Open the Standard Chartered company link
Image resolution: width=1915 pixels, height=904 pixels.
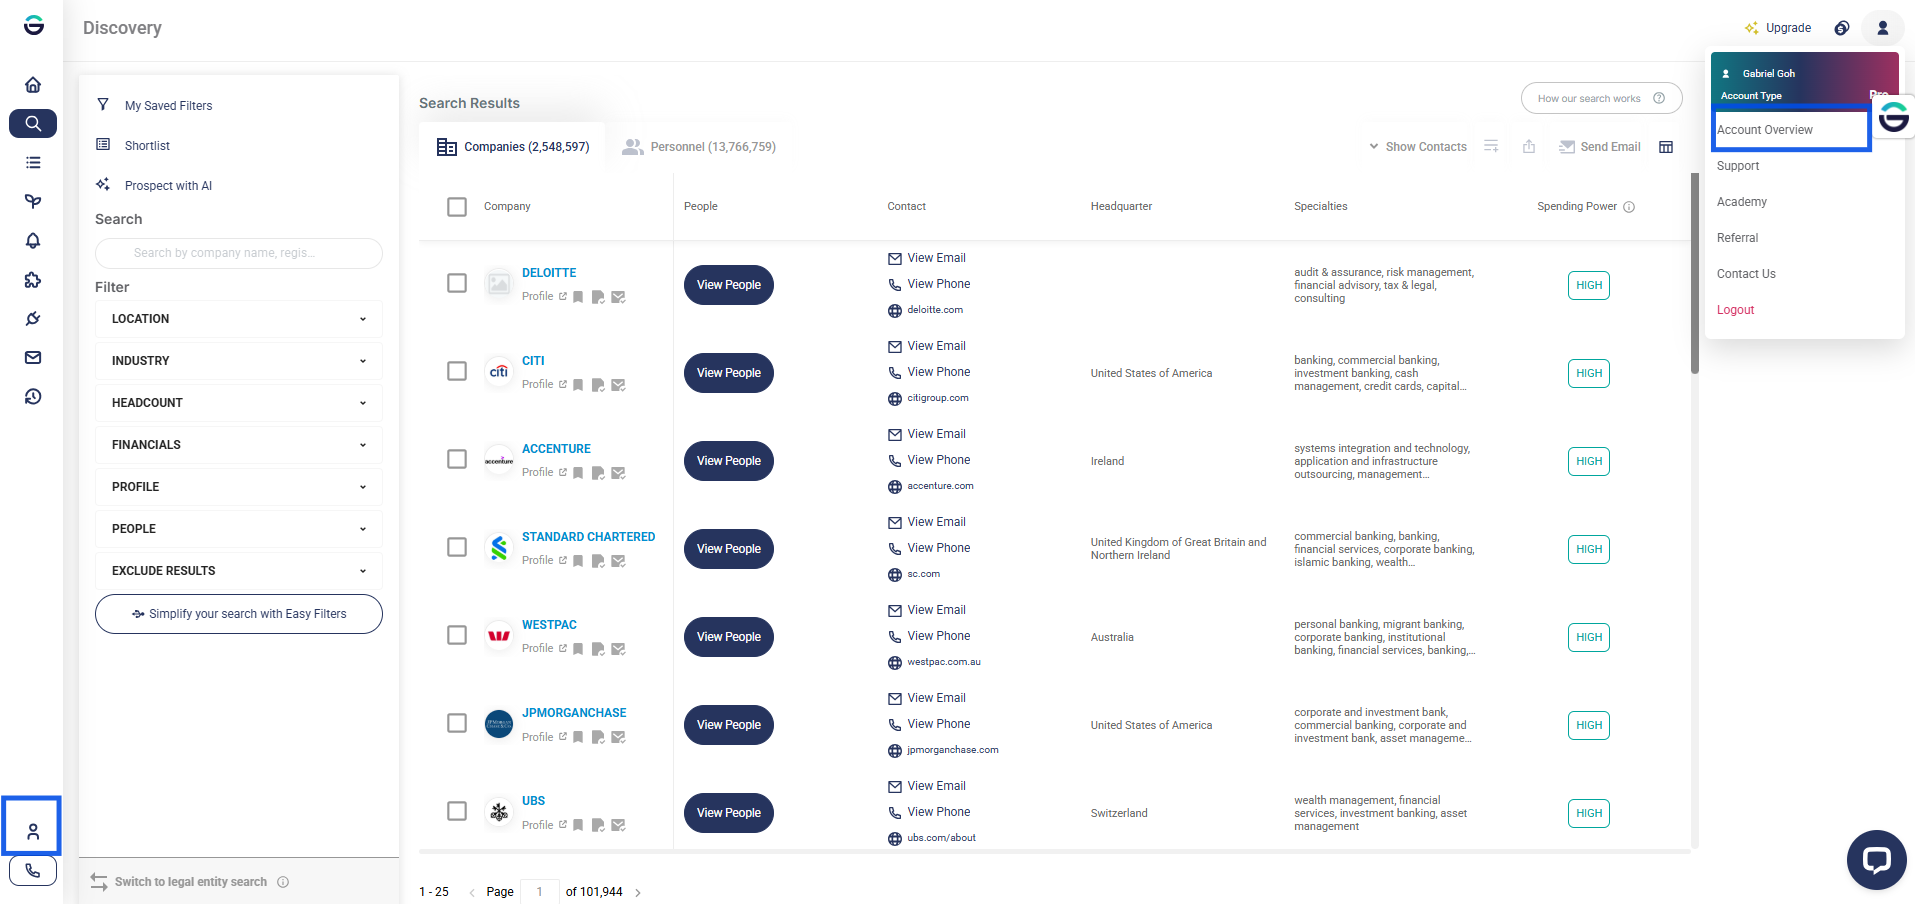coord(588,537)
